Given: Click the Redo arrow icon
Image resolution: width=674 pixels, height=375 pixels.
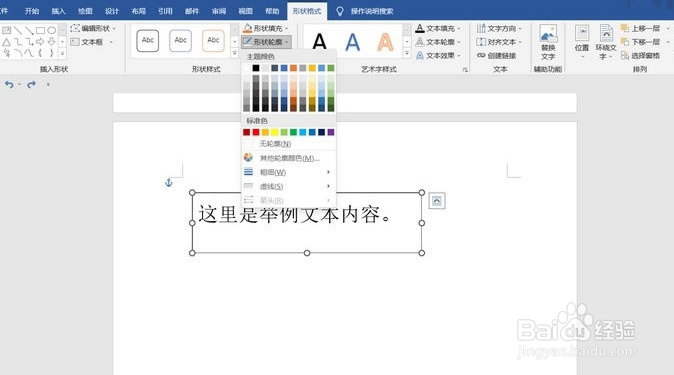Looking at the screenshot, I should tap(31, 84).
